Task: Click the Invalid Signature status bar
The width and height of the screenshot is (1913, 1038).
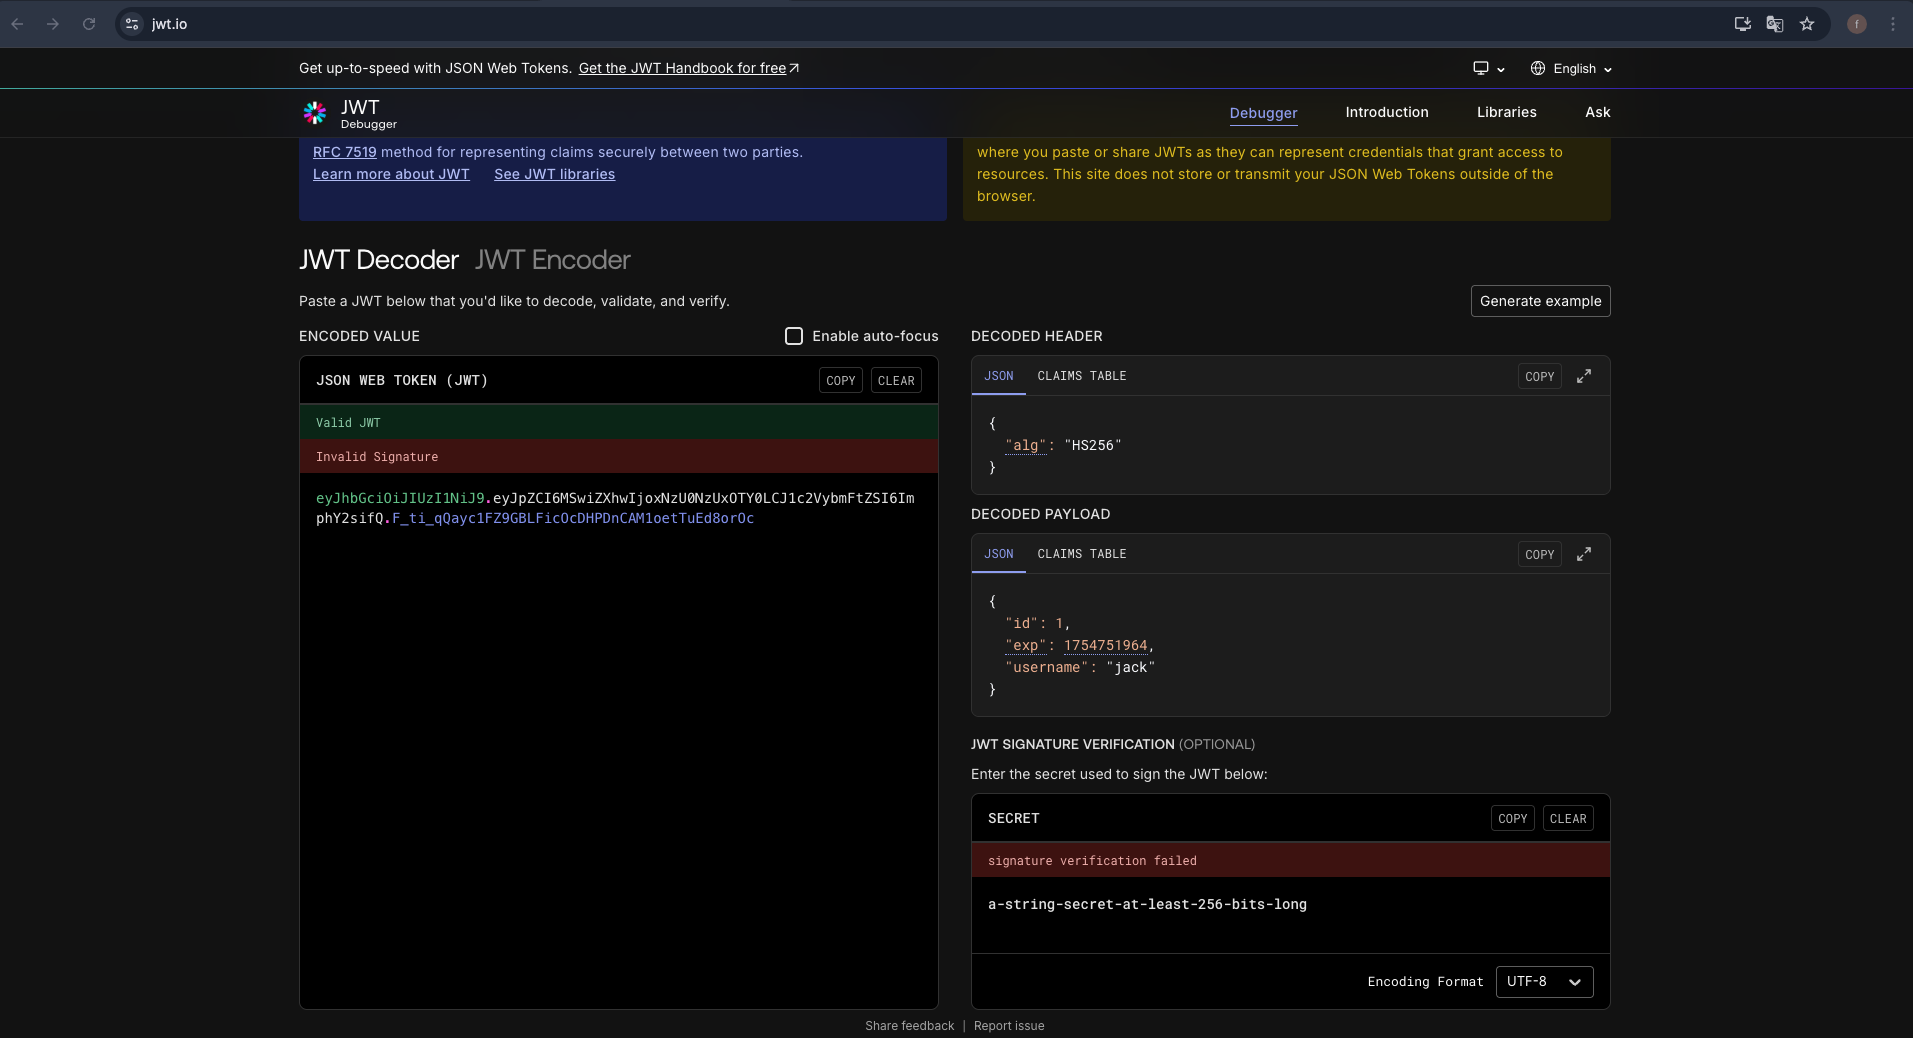Action: [619, 456]
